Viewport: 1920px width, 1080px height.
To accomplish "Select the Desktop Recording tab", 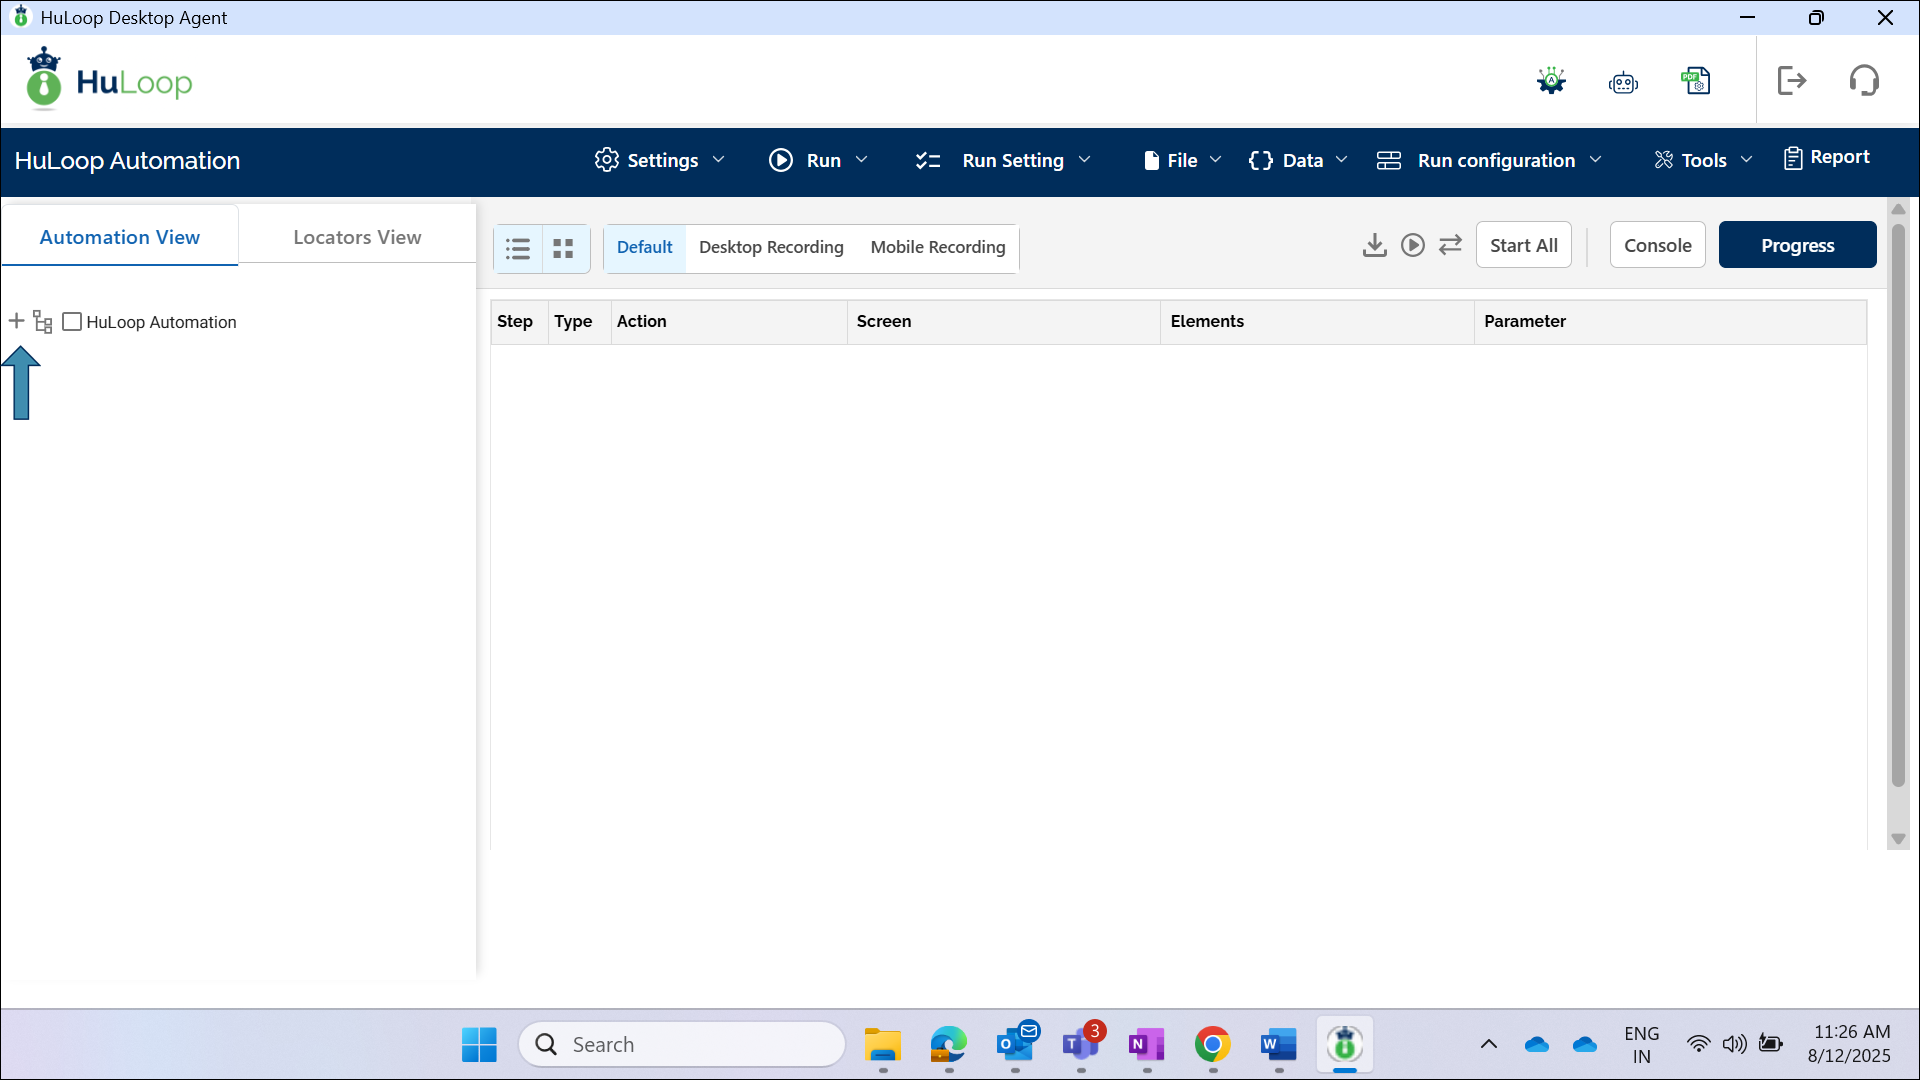I will 771,247.
